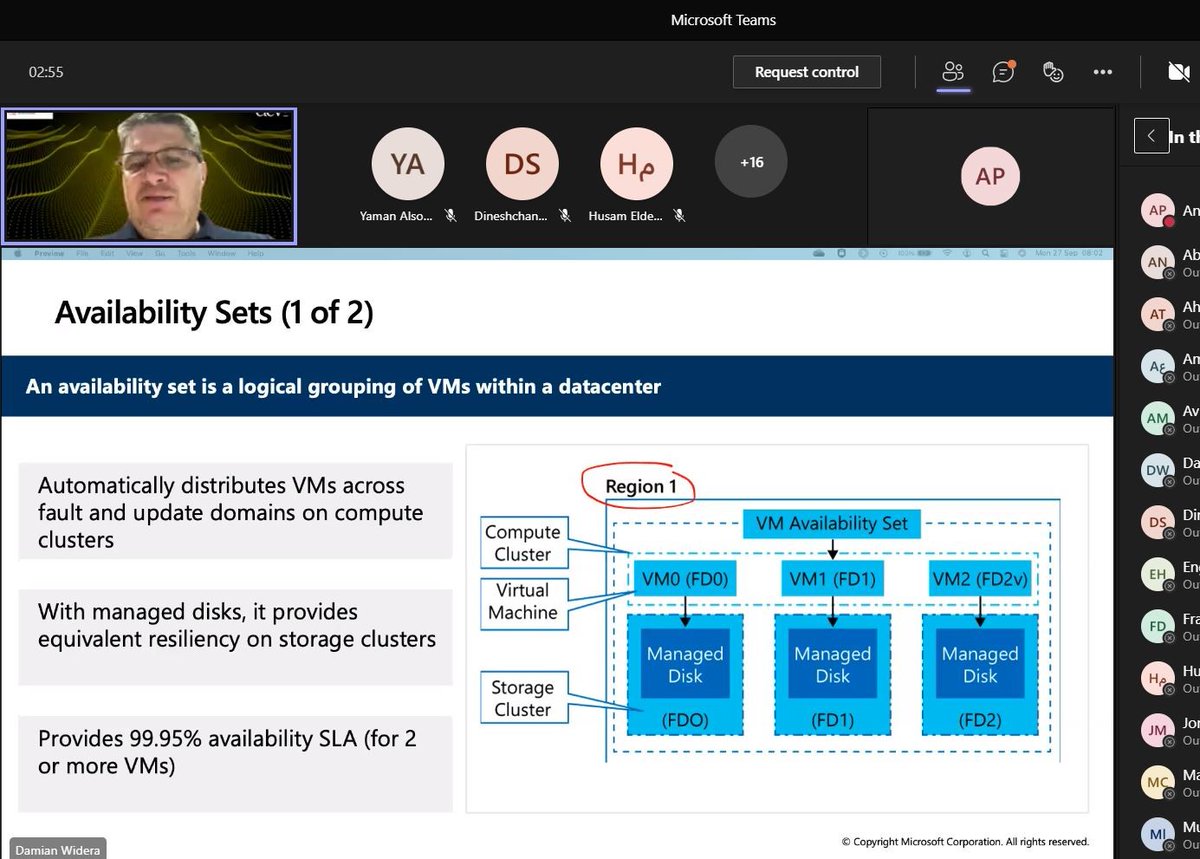
Task: Click the "Virtual Machine" label
Action: (x=522, y=601)
